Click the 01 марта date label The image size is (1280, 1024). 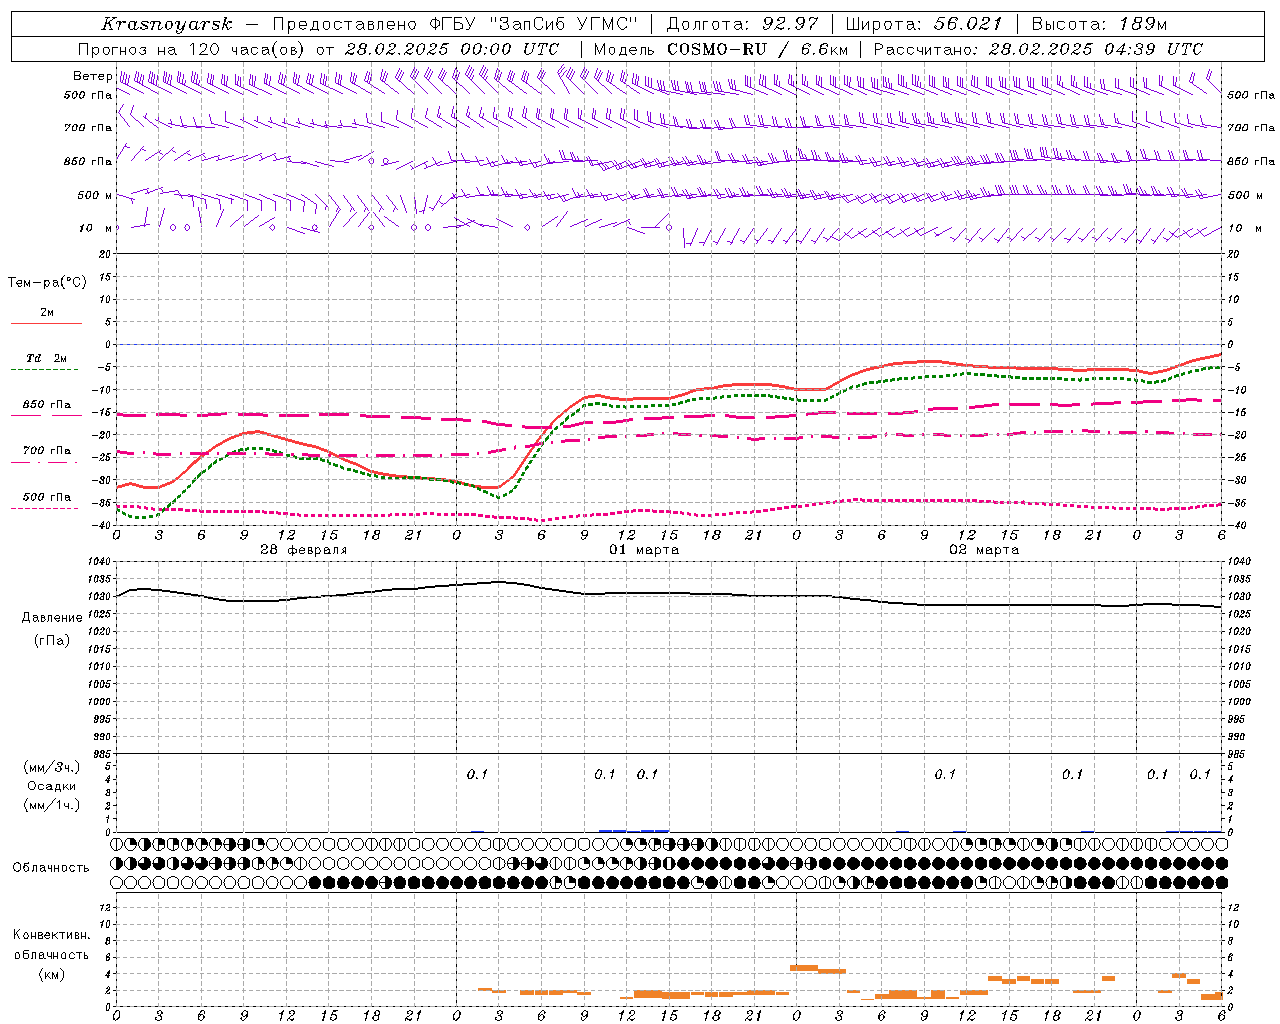(644, 550)
